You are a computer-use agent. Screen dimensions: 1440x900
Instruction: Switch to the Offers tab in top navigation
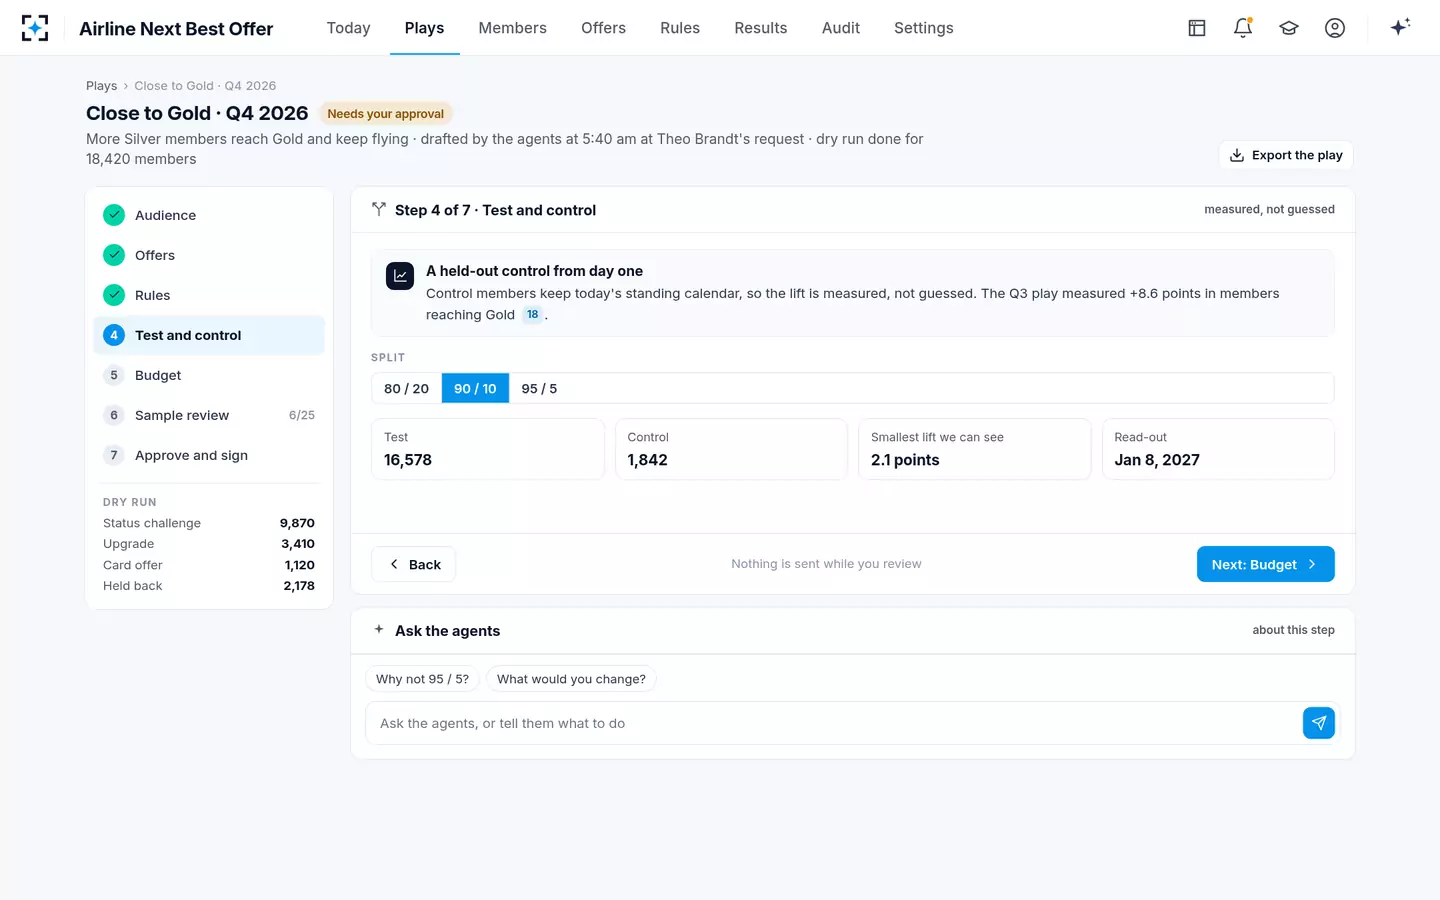(603, 28)
